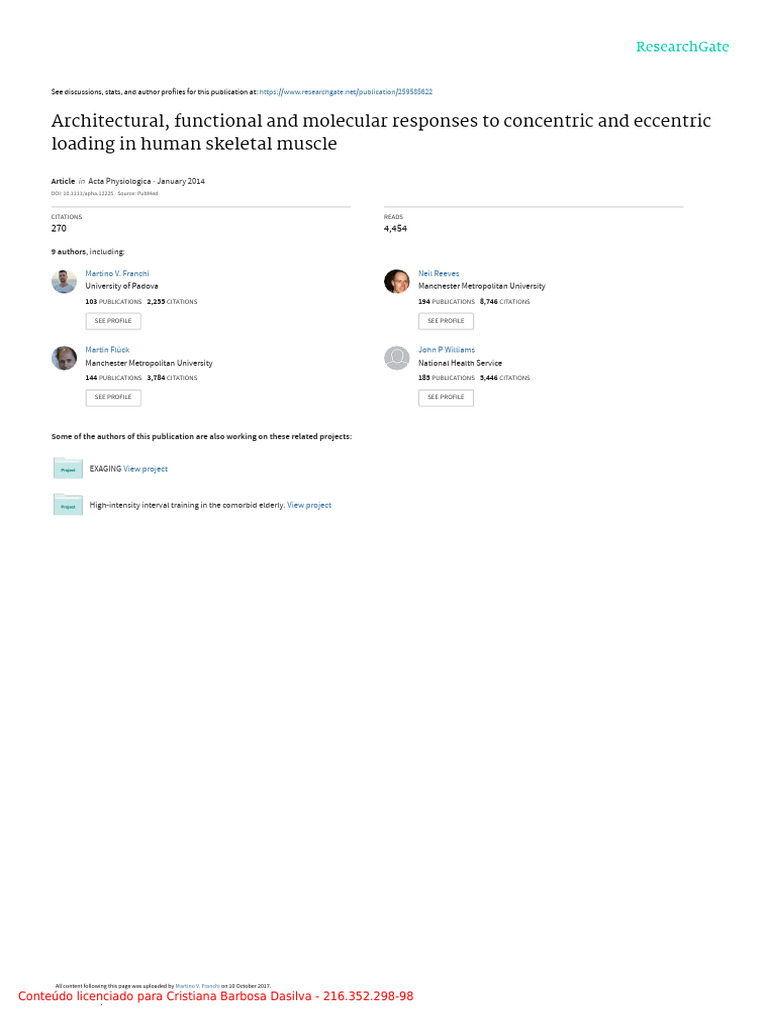Click Neil Reeves' profile photo
768x1024 pixels.
click(397, 281)
